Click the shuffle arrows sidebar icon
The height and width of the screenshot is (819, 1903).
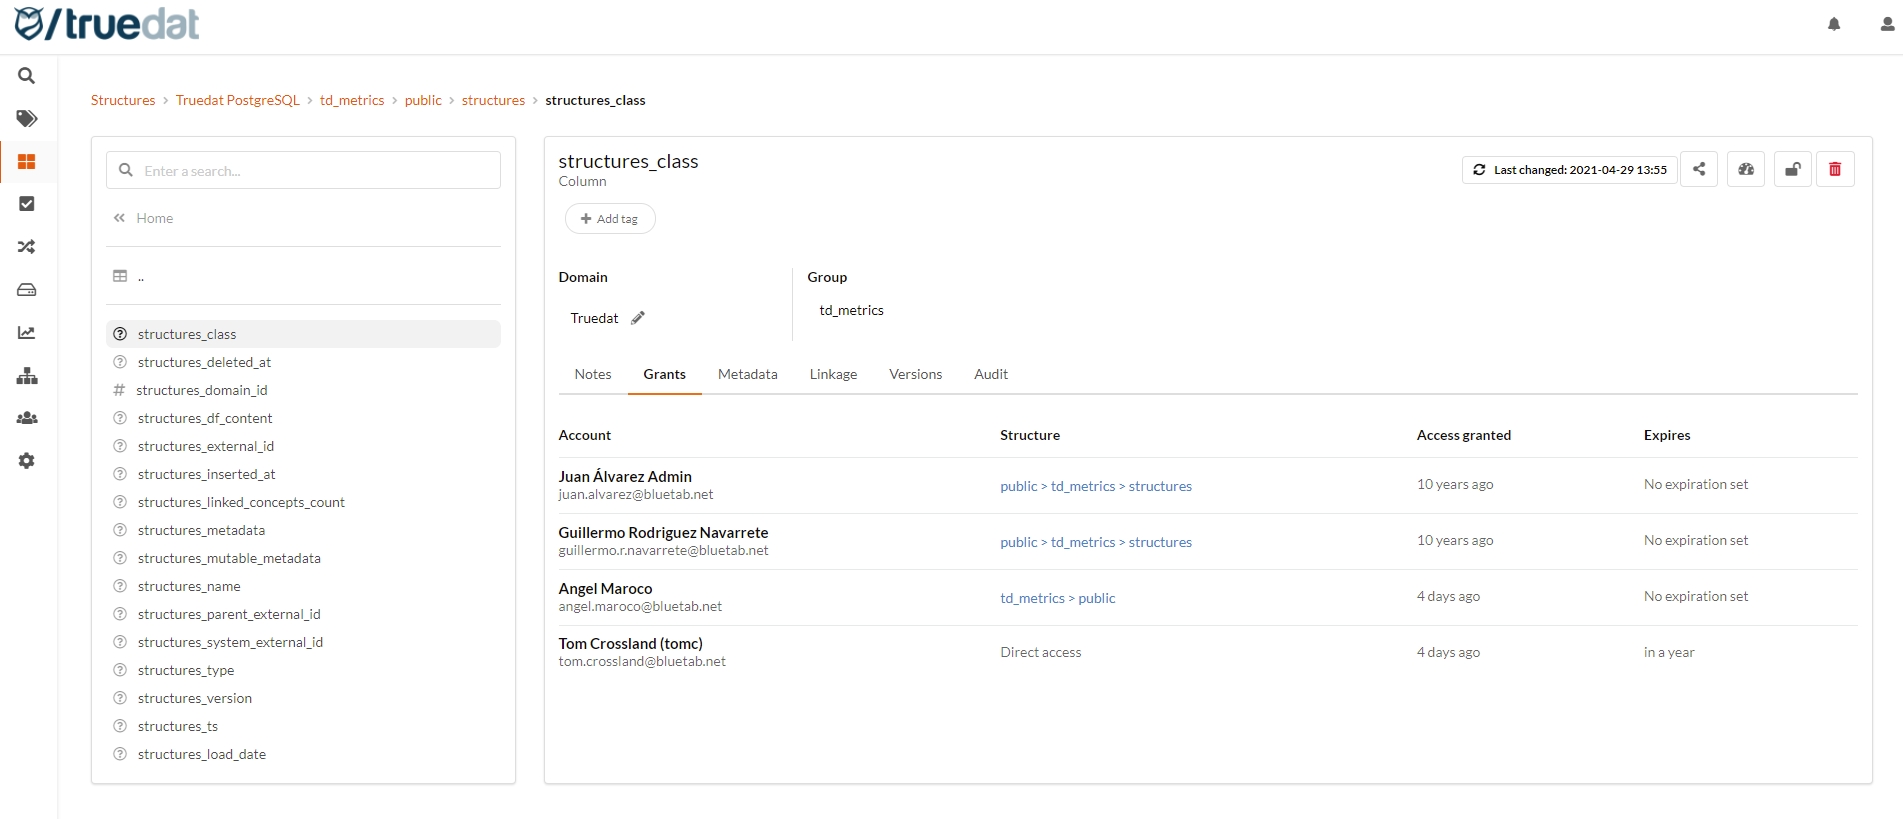[x=27, y=247]
